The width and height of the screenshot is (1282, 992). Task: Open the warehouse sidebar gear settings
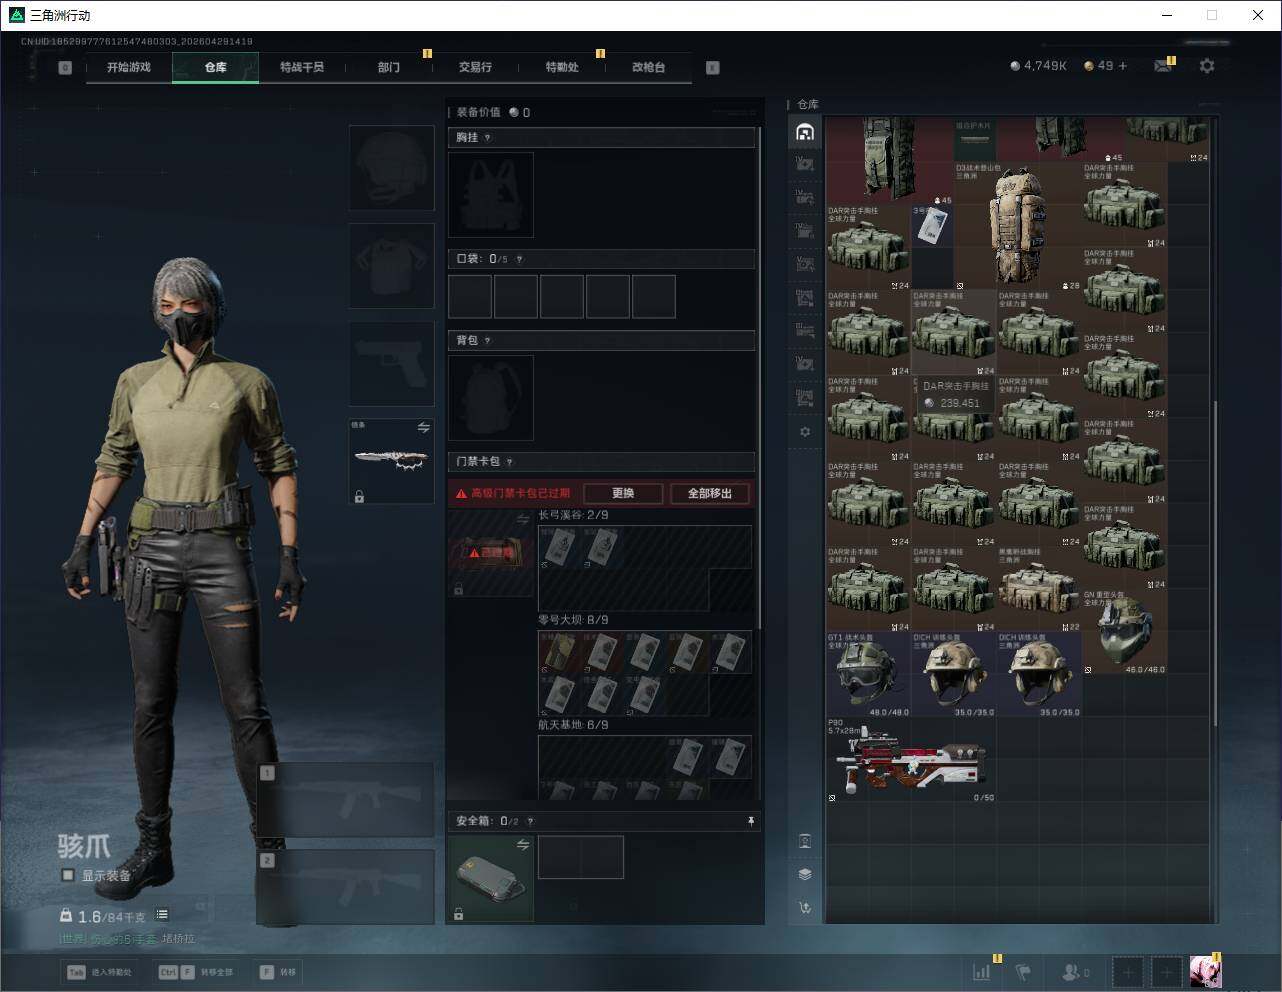tap(805, 432)
